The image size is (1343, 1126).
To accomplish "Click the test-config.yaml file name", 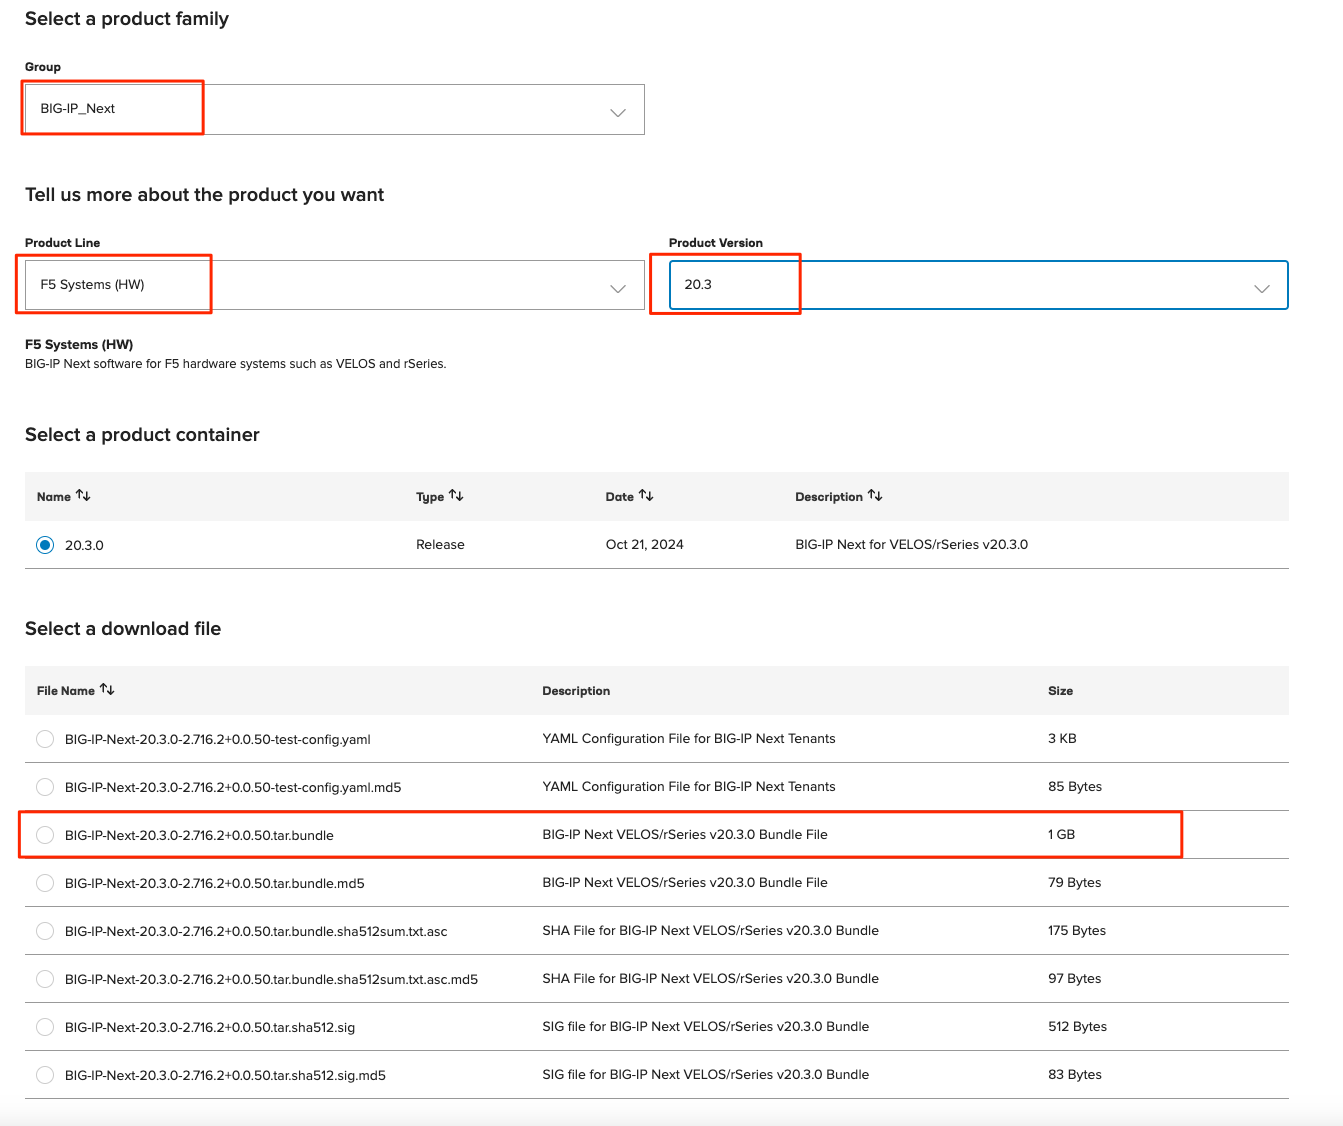I will pos(218,740).
